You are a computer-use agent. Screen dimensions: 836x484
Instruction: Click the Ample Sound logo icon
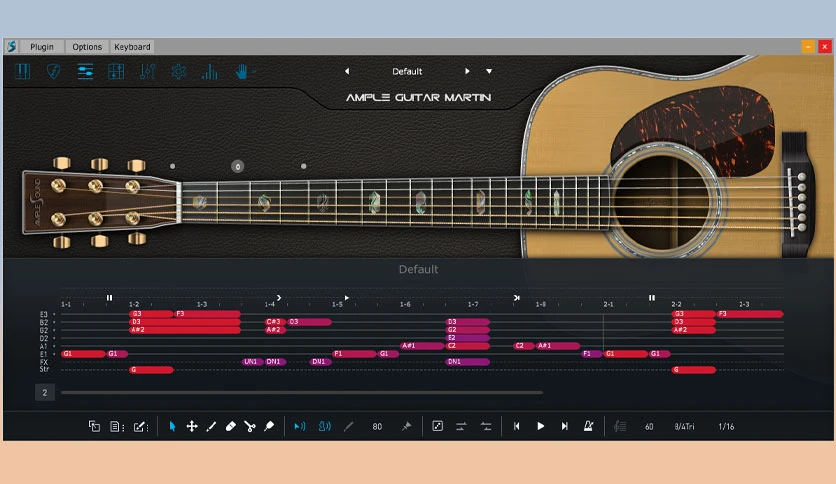12,46
